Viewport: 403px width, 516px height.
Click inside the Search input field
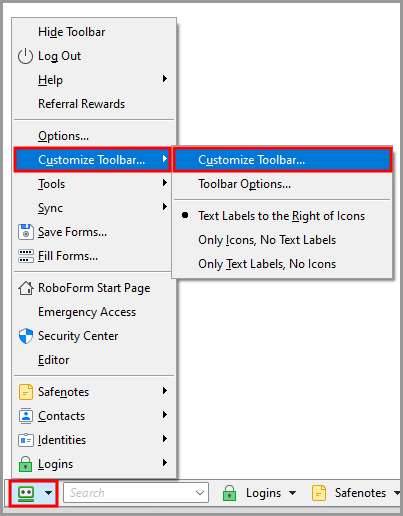click(x=129, y=493)
